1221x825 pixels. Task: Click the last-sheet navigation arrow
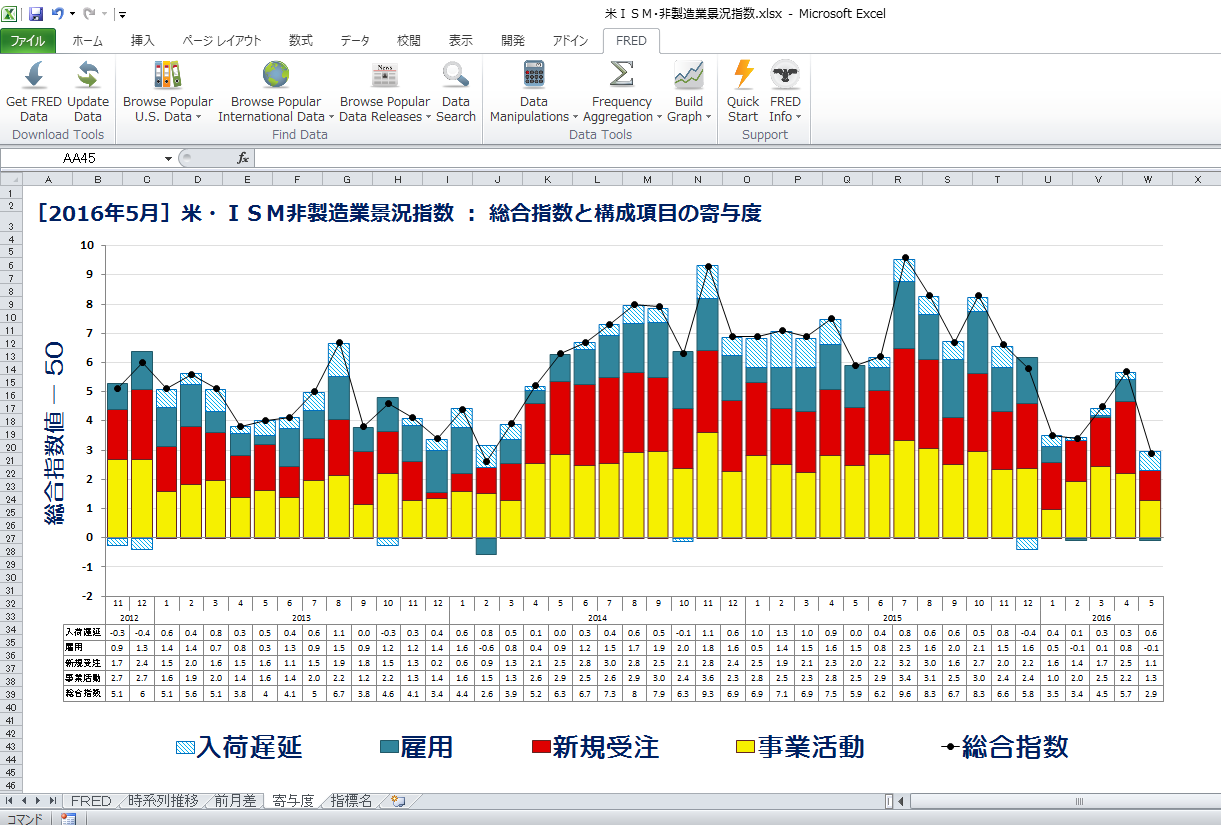pos(53,801)
